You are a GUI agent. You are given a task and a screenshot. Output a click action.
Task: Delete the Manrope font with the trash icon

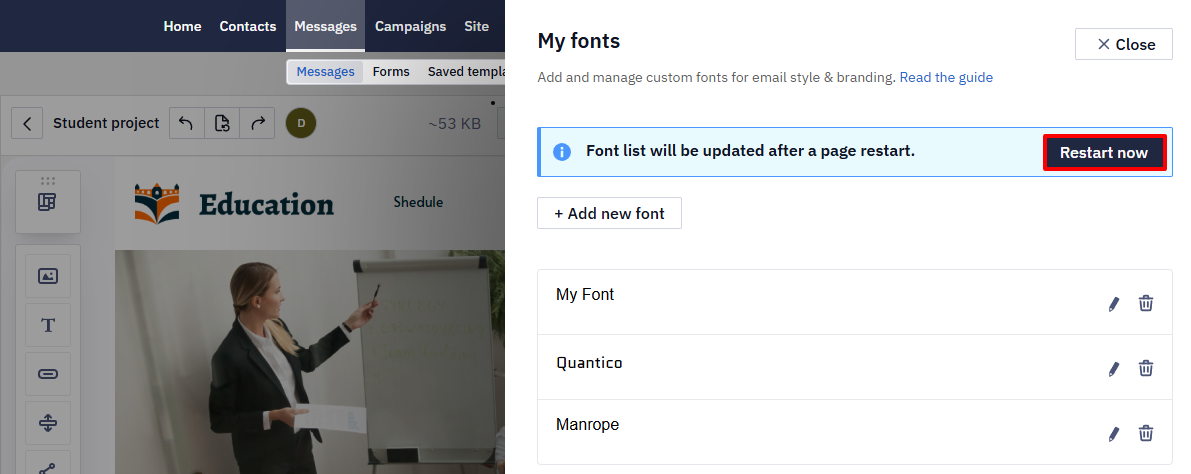[1145, 434]
